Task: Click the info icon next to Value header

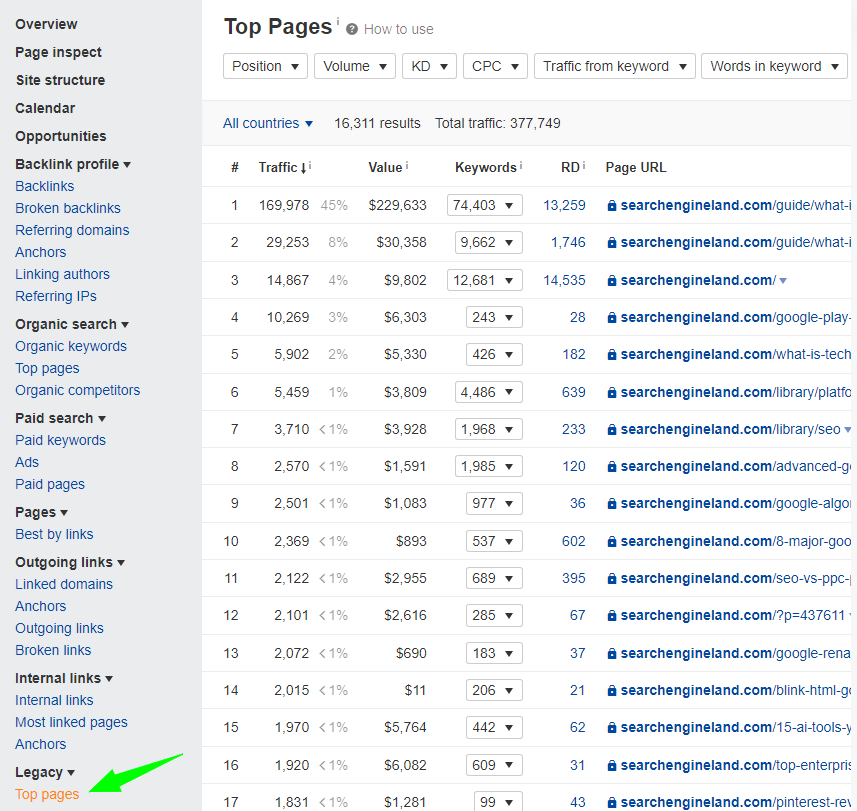Action: point(407,166)
